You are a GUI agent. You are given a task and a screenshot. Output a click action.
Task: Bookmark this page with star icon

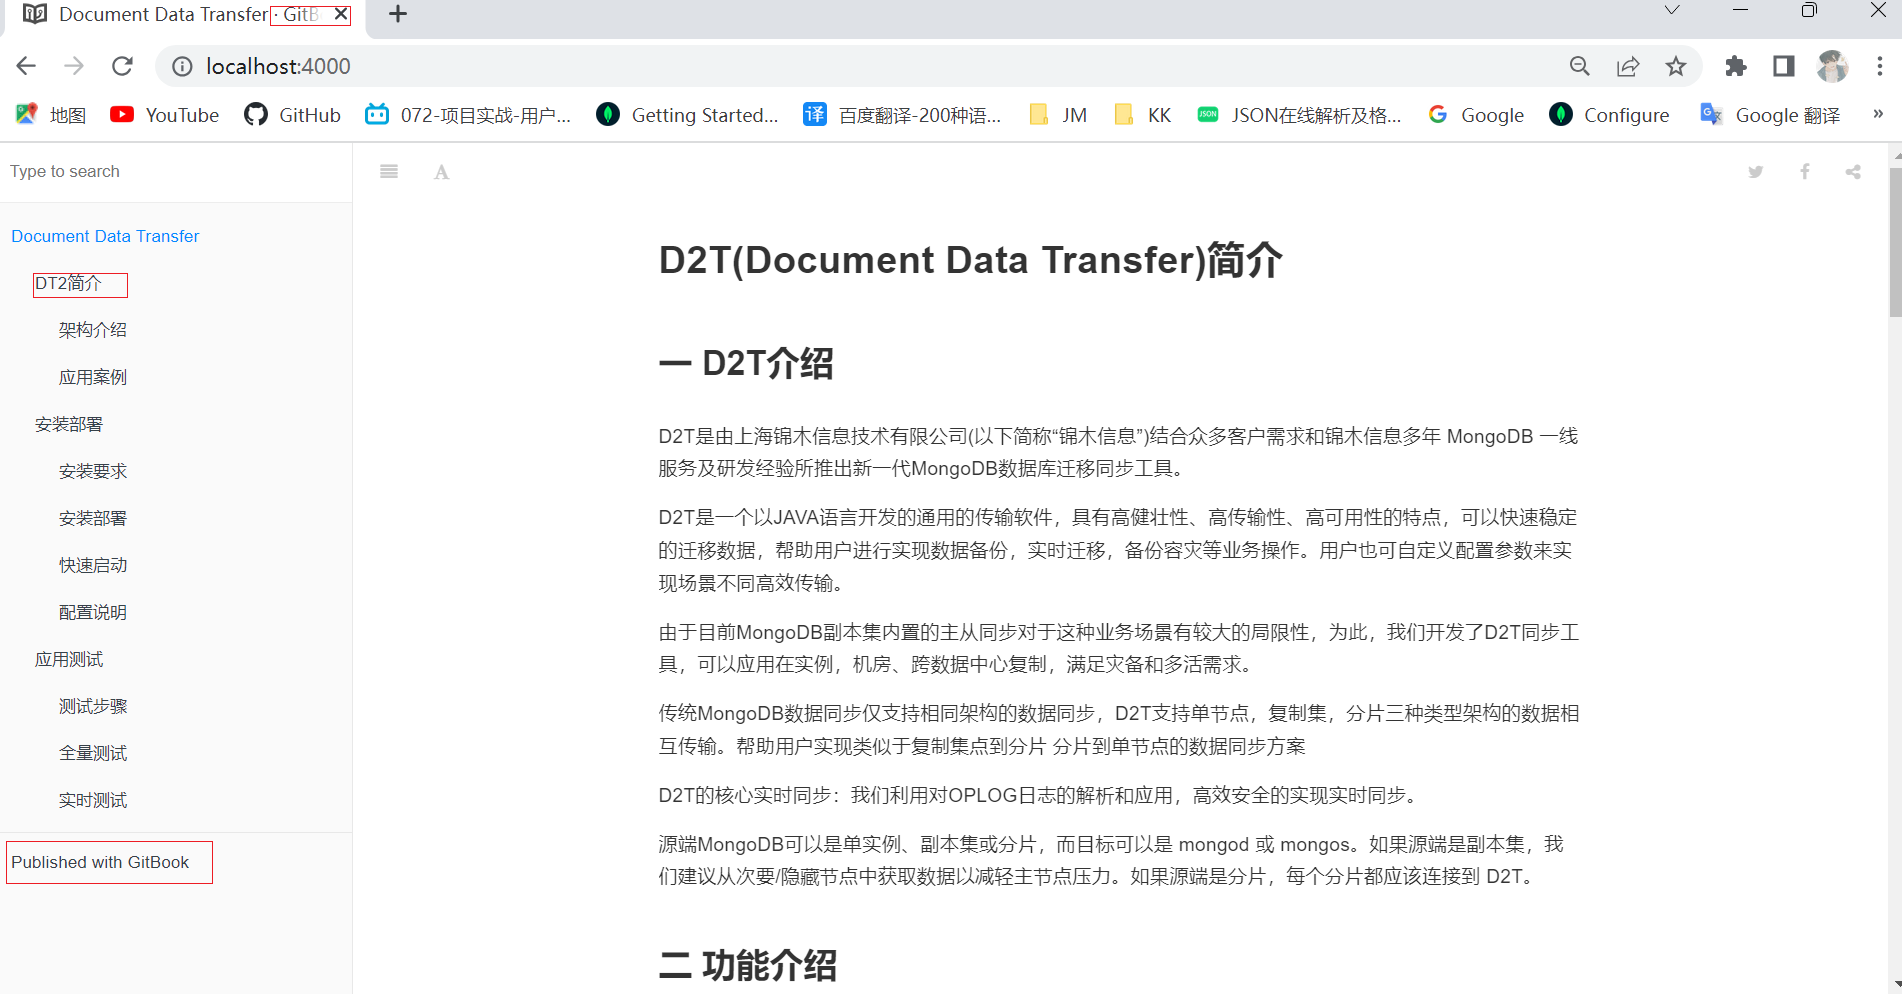point(1676,66)
